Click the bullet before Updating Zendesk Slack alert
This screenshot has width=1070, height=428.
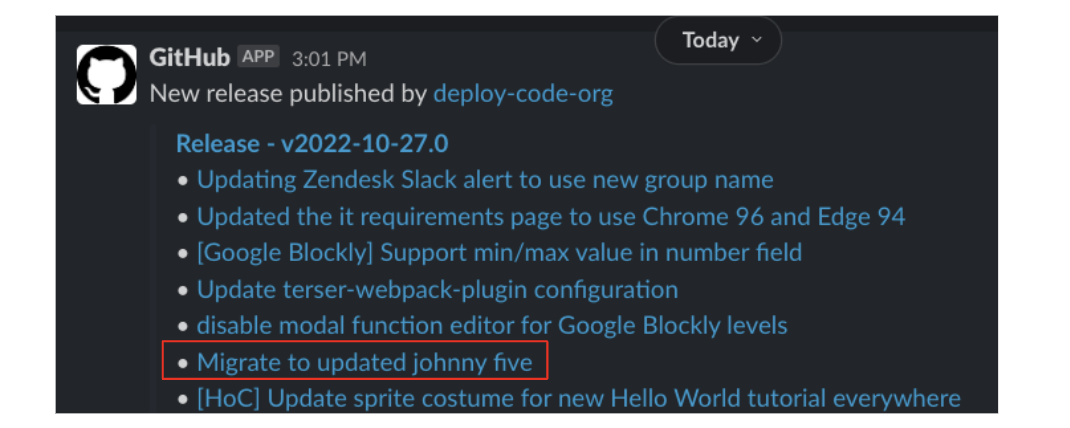(182, 182)
